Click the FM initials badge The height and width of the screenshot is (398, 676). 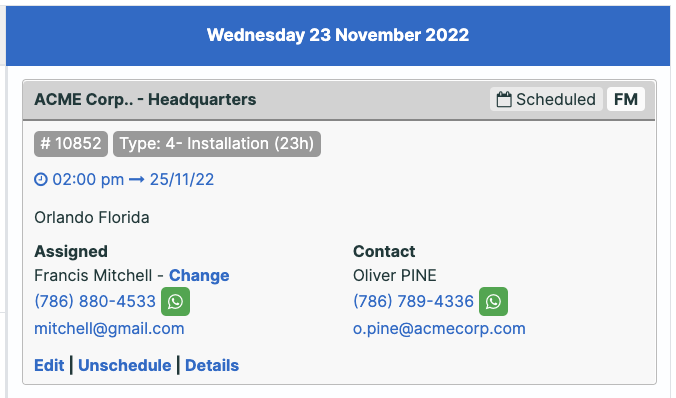[626, 99]
